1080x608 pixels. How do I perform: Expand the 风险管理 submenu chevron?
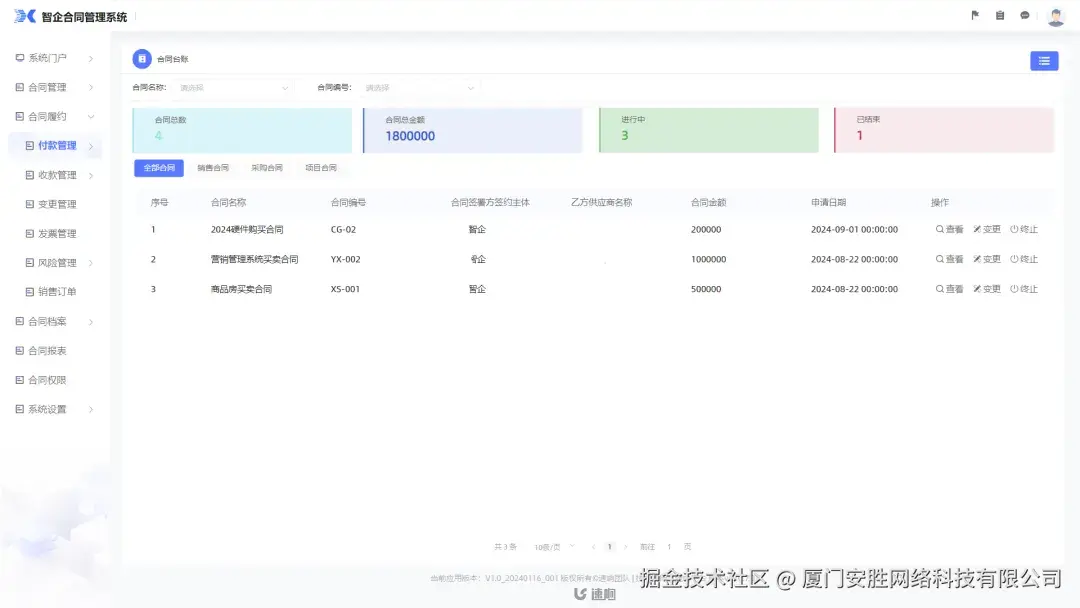tap(91, 263)
